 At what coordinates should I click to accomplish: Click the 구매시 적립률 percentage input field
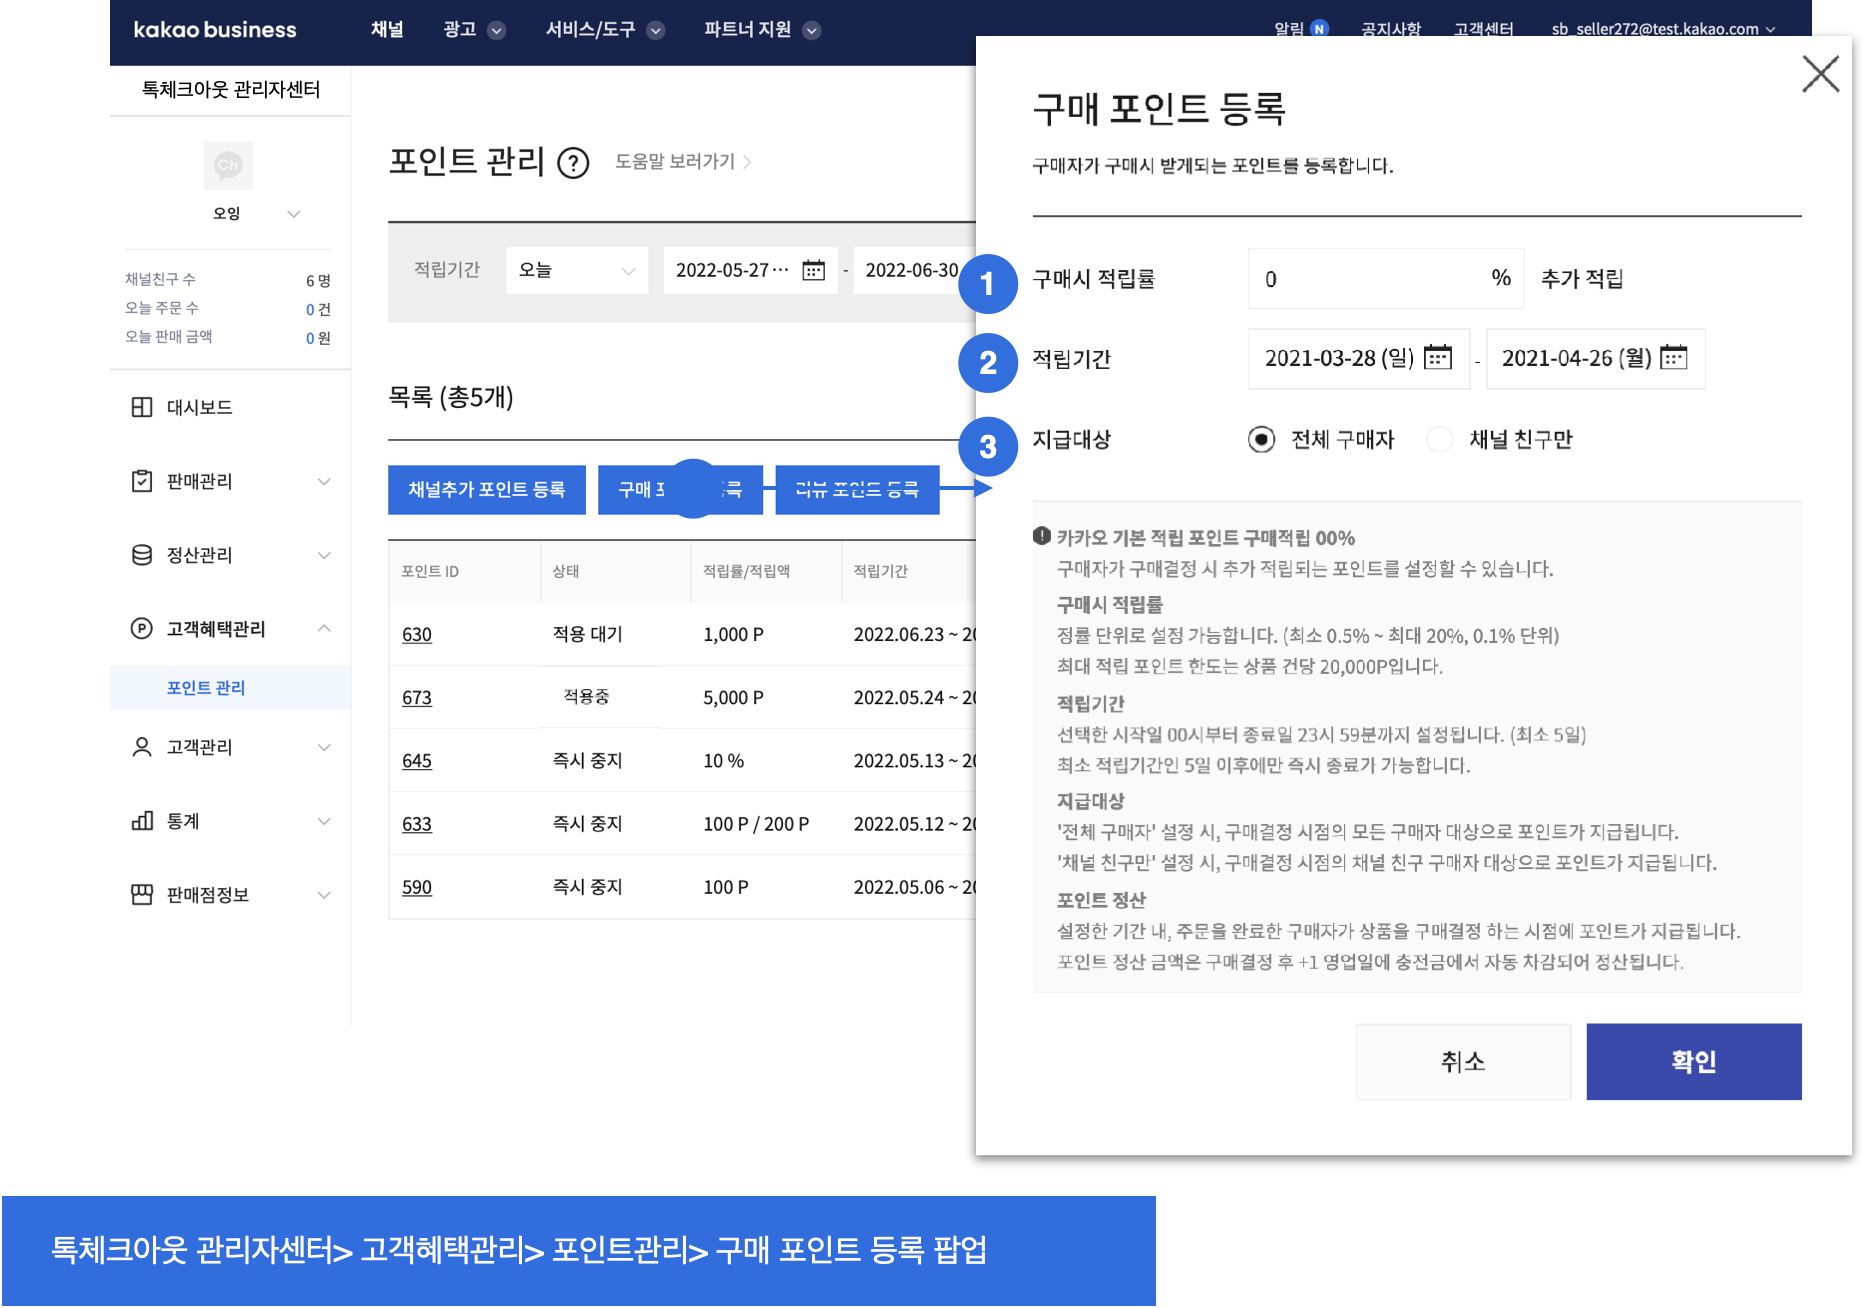click(1370, 279)
